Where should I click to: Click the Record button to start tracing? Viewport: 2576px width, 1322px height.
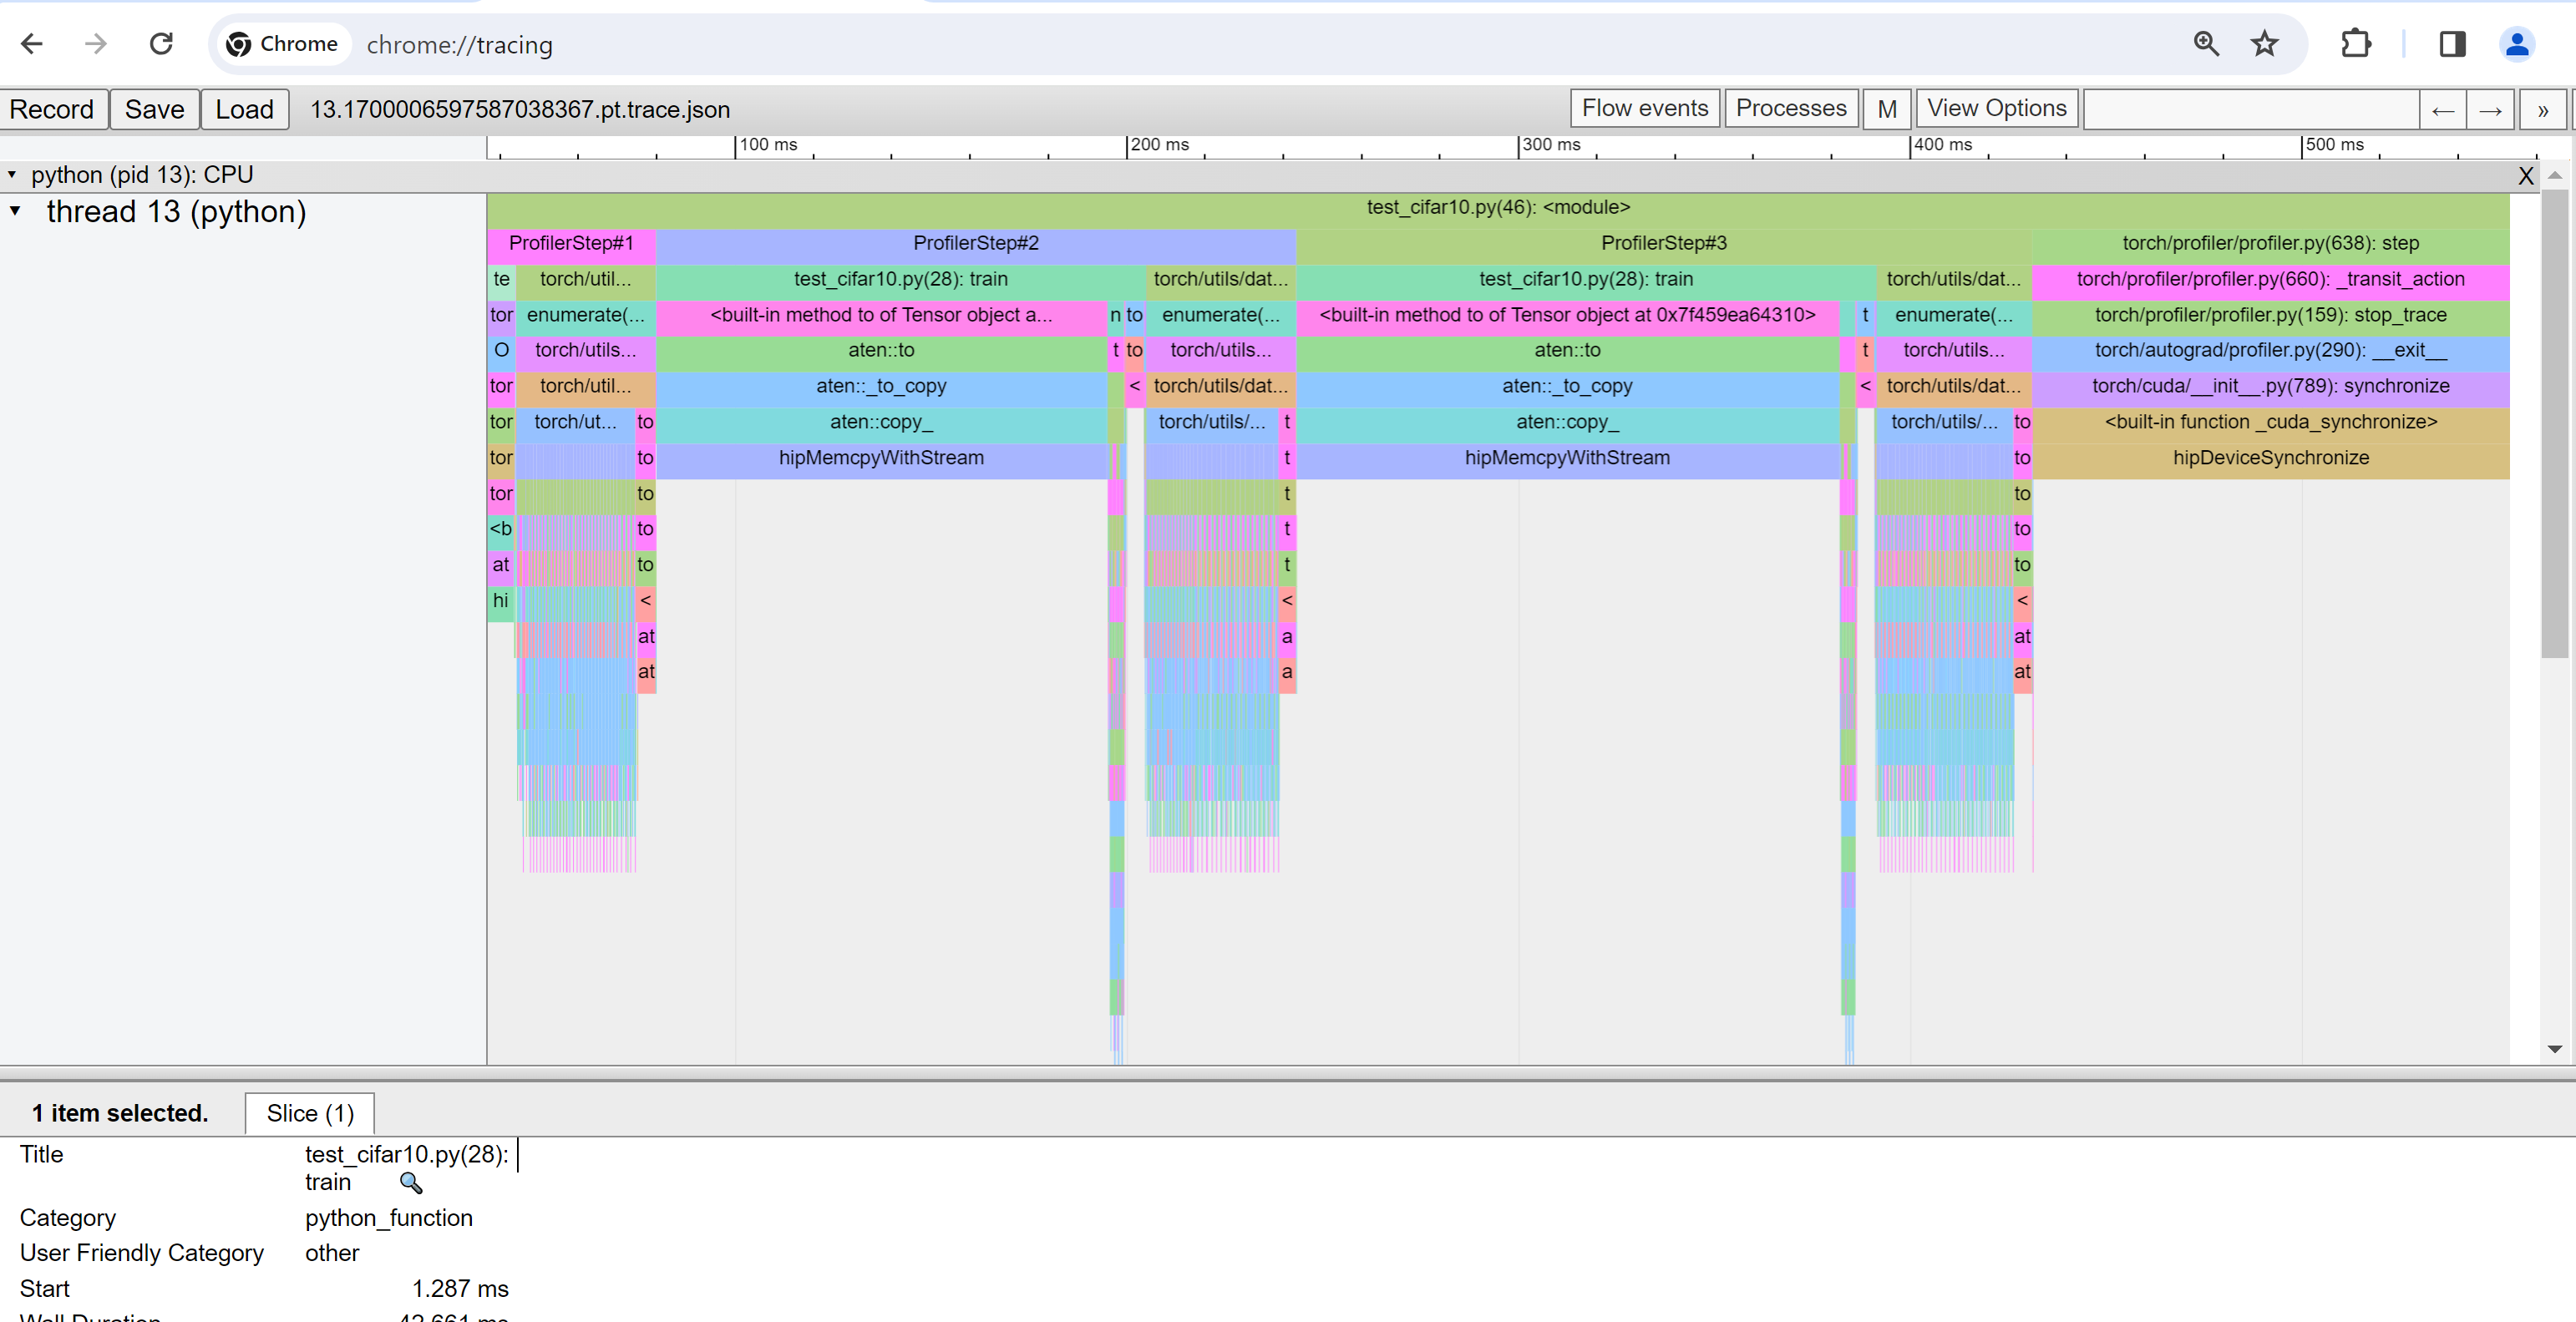56,106
